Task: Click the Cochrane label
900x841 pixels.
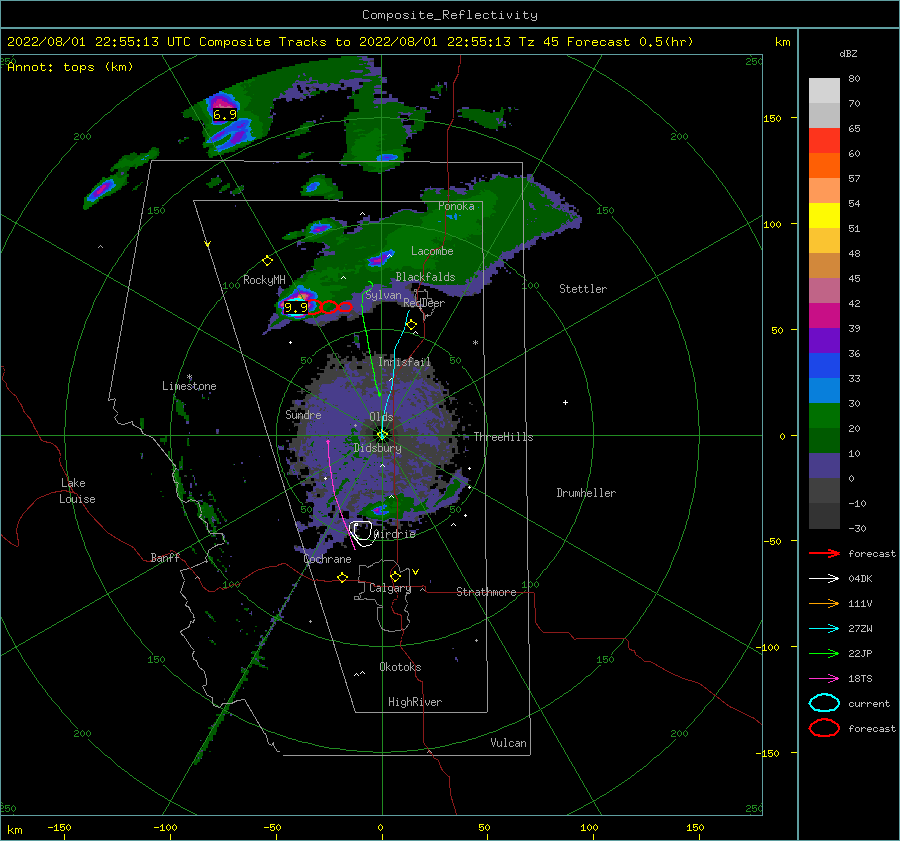Action: 327,559
